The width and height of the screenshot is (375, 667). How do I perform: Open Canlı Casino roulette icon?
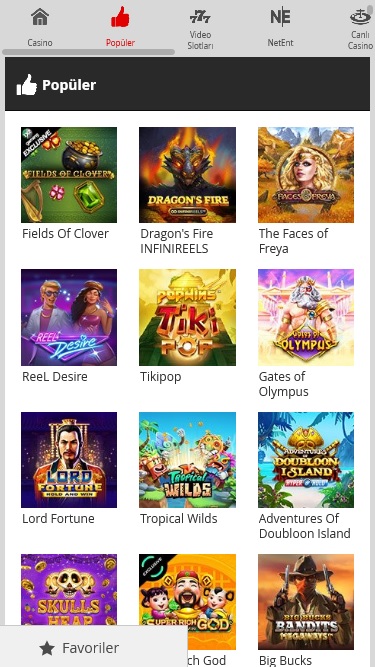point(361,17)
